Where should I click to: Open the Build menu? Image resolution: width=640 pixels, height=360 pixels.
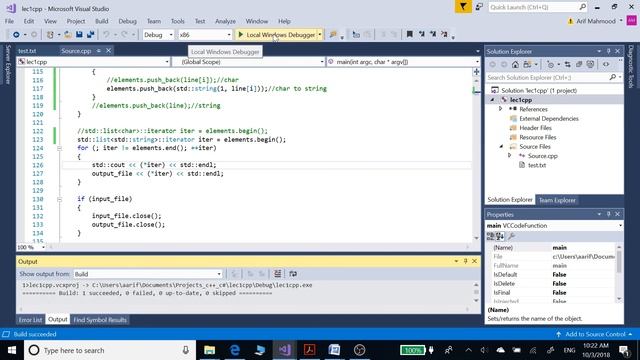pyautogui.click(x=102, y=21)
